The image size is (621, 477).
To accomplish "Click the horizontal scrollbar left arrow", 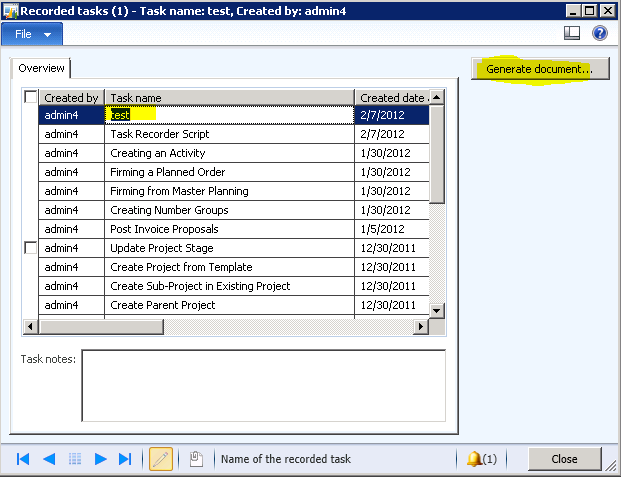I will click(x=30, y=327).
